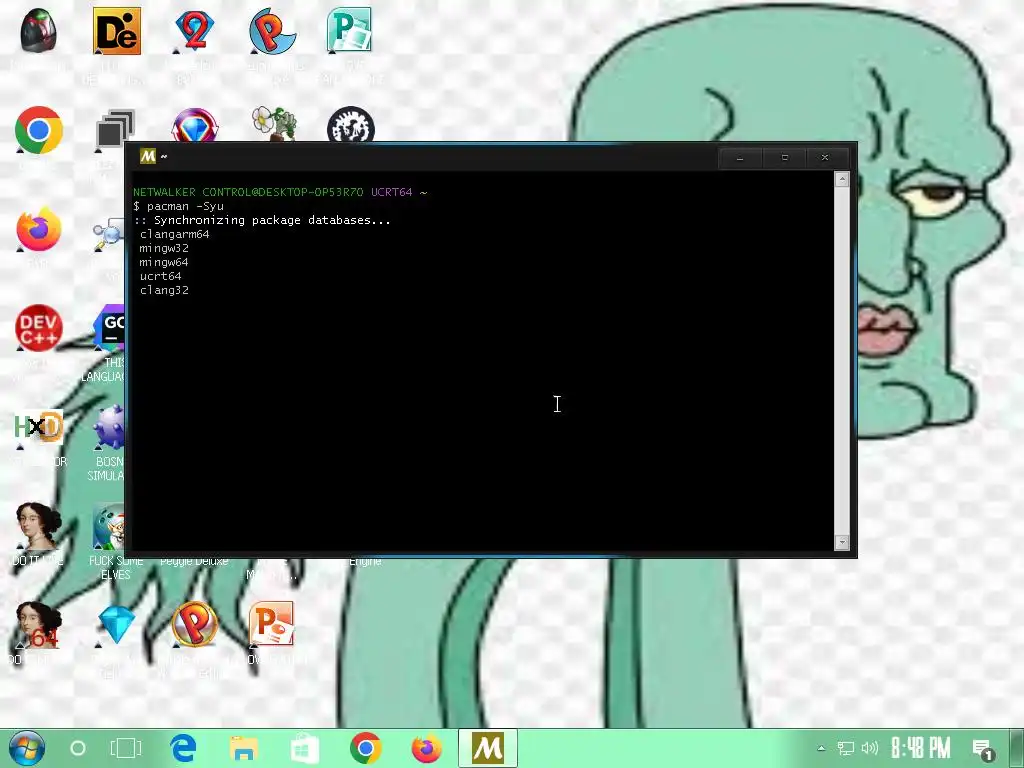The height and width of the screenshot is (768, 1024).
Task: Open Microsoft Store from the taskbar
Action: (304, 748)
